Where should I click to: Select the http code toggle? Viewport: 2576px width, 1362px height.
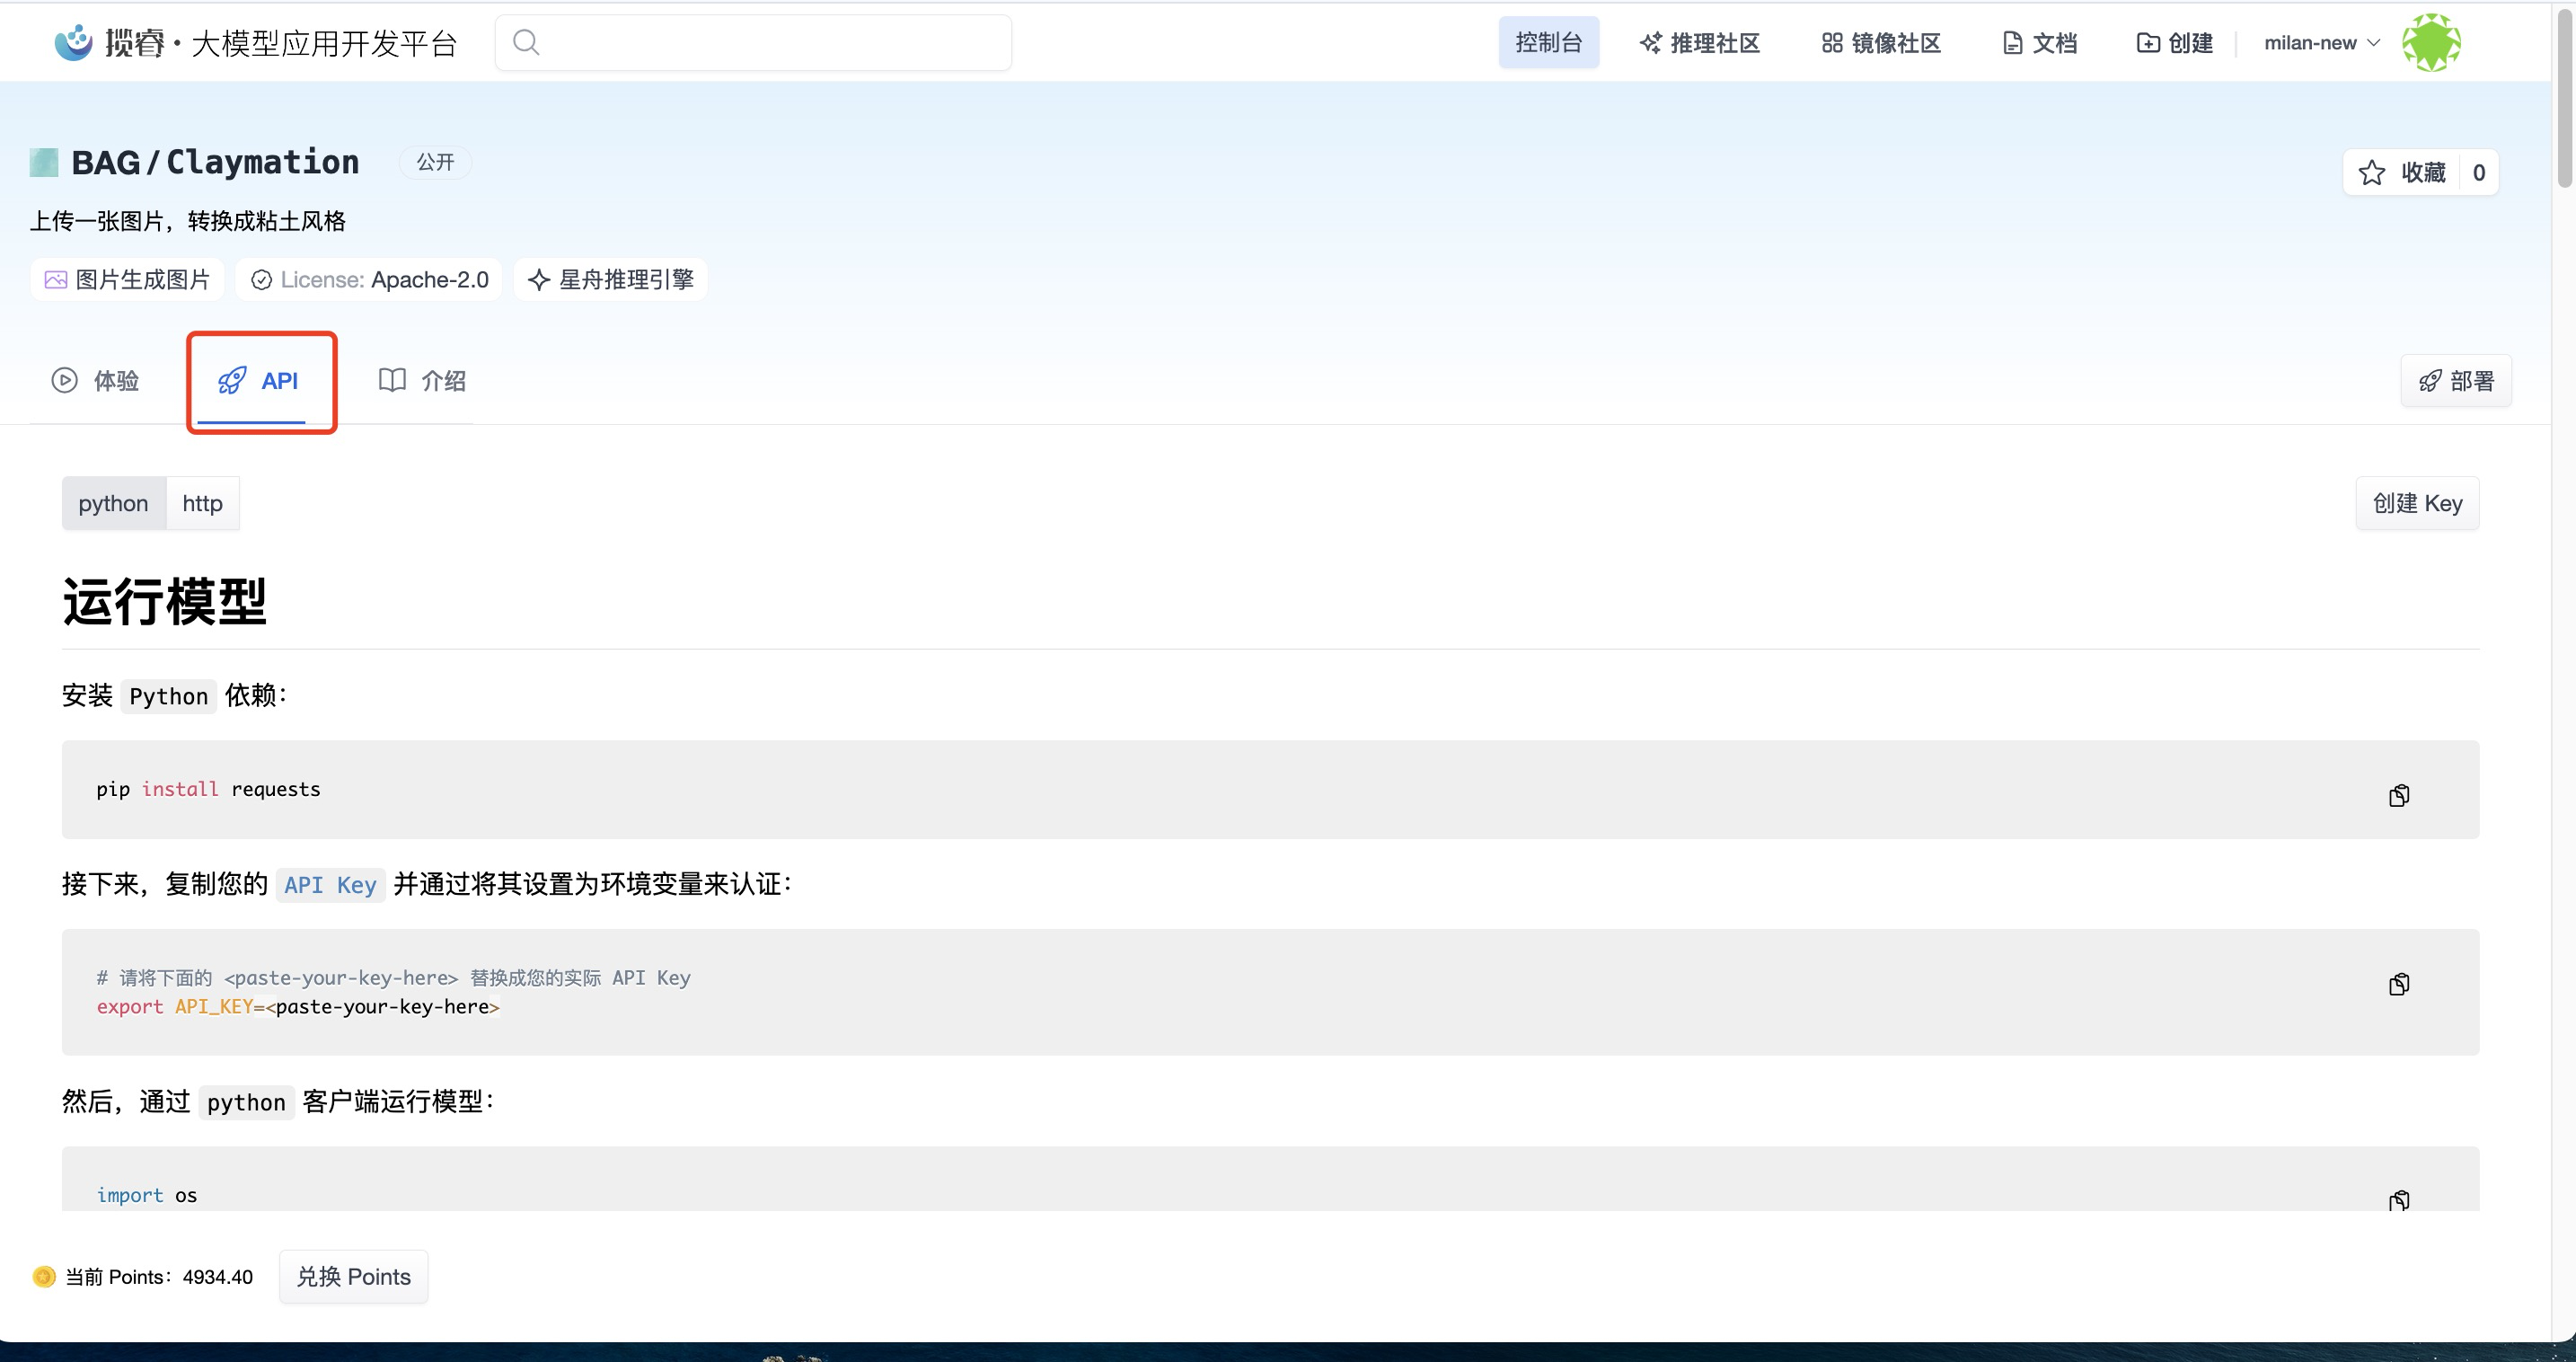pyautogui.click(x=202, y=503)
